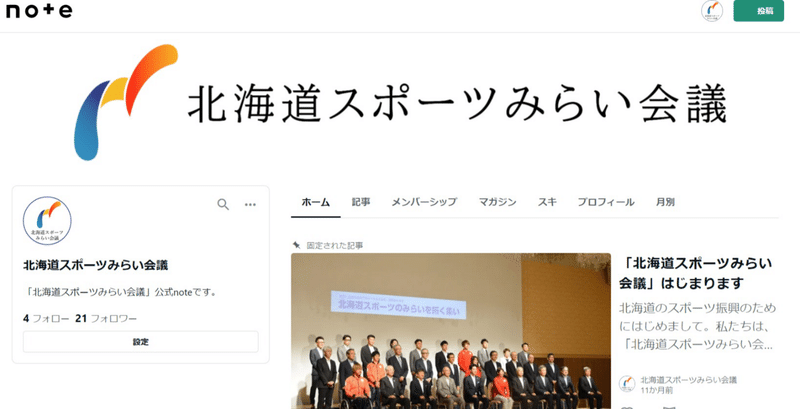This screenshot has width=800, height=409.
Task: Open the user avatar menu at top right
Action: point(712,11)
